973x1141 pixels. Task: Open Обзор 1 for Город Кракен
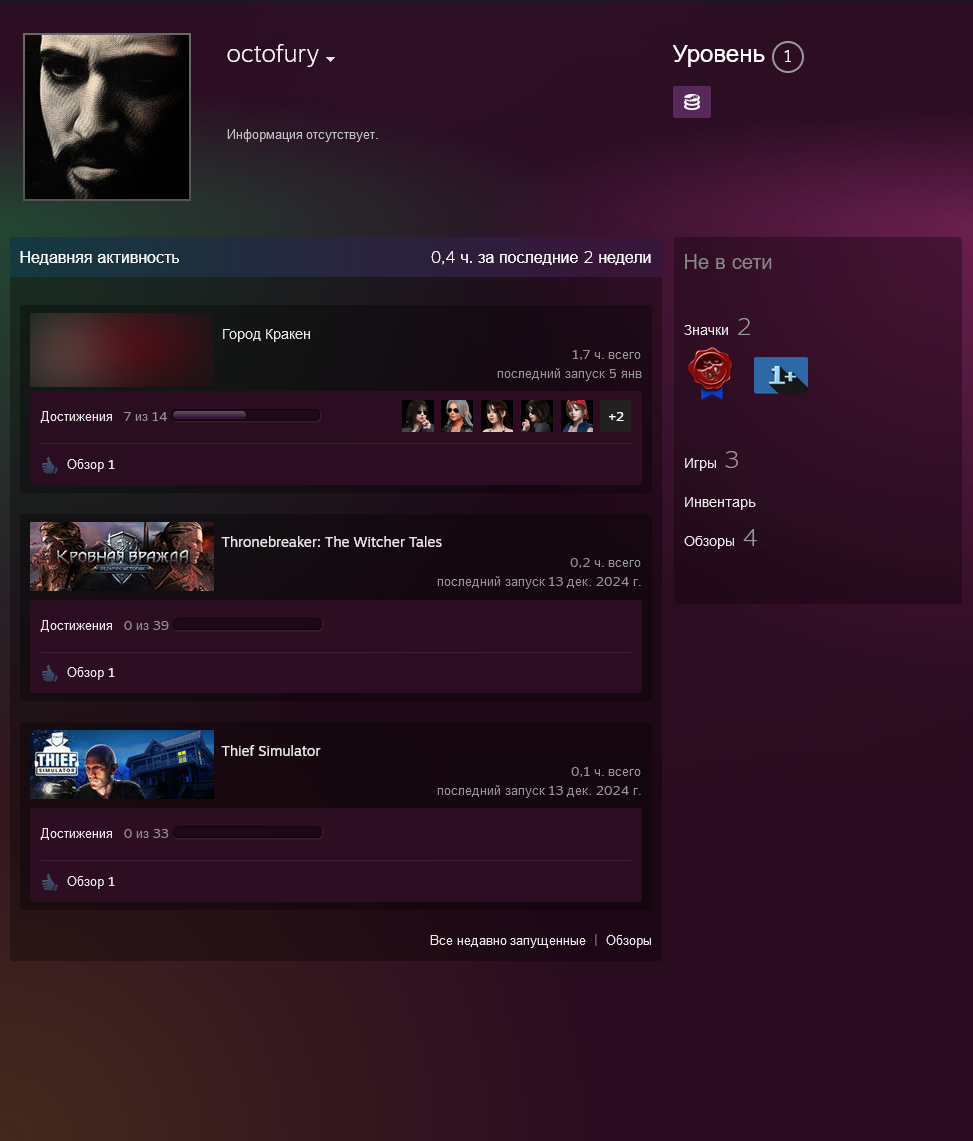pyautogui.click(x=91, y=464)
